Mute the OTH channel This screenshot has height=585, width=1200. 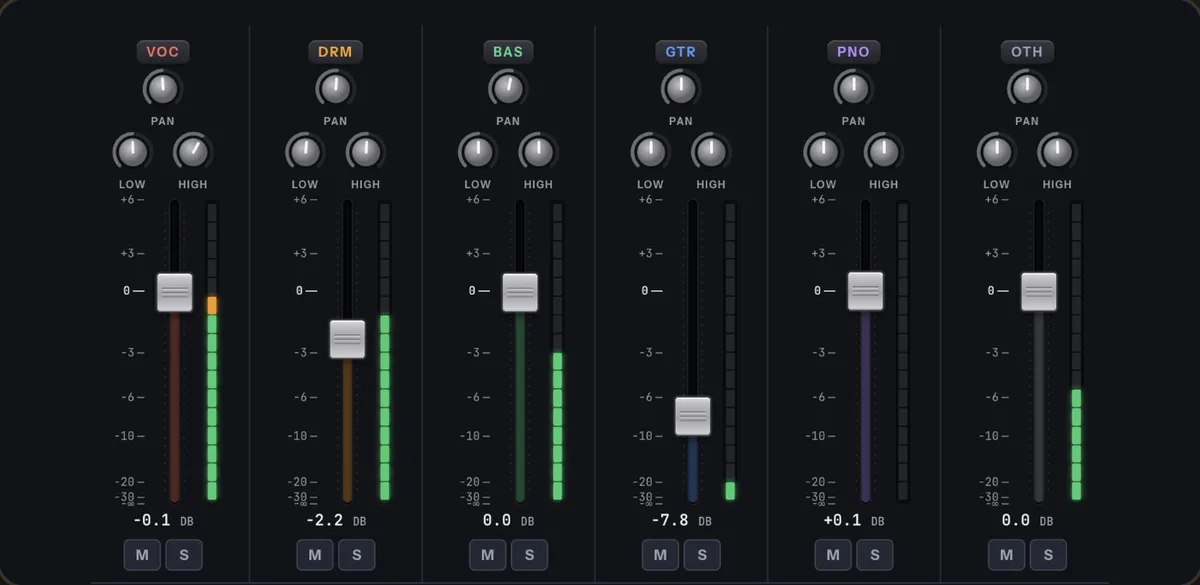pyautogui.click(x=1006, y=555)
